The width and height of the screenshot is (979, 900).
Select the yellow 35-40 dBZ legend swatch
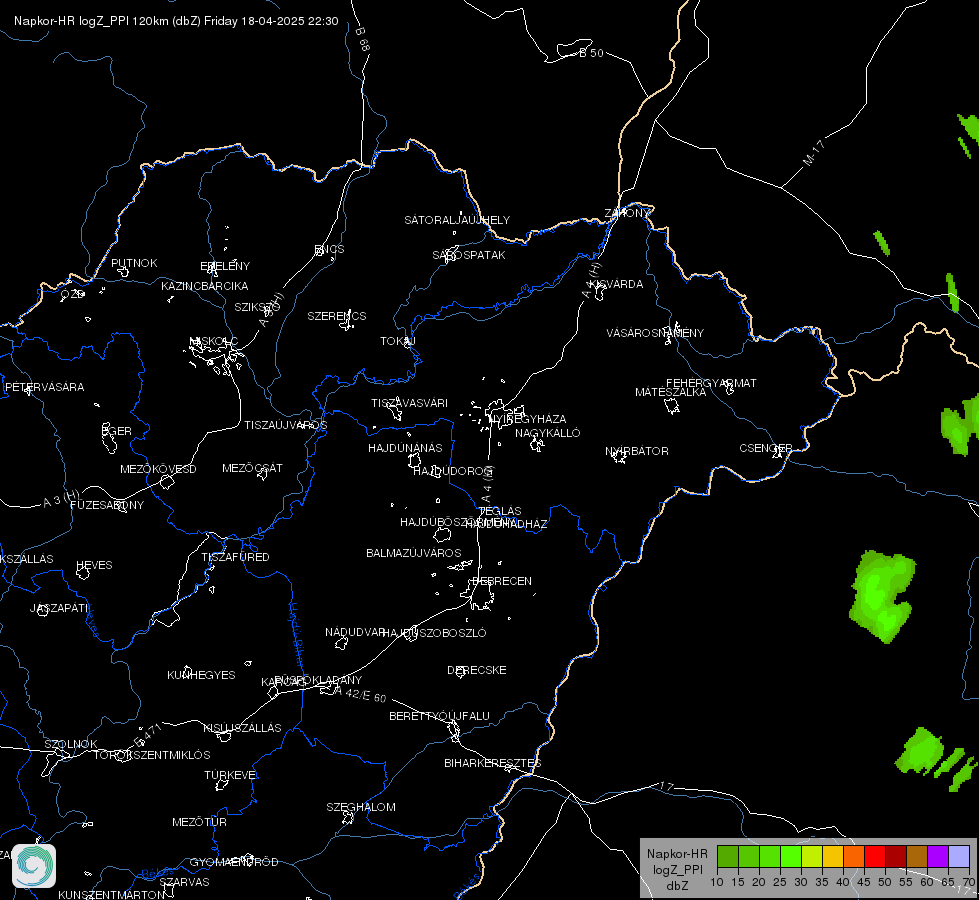(833, 857)
